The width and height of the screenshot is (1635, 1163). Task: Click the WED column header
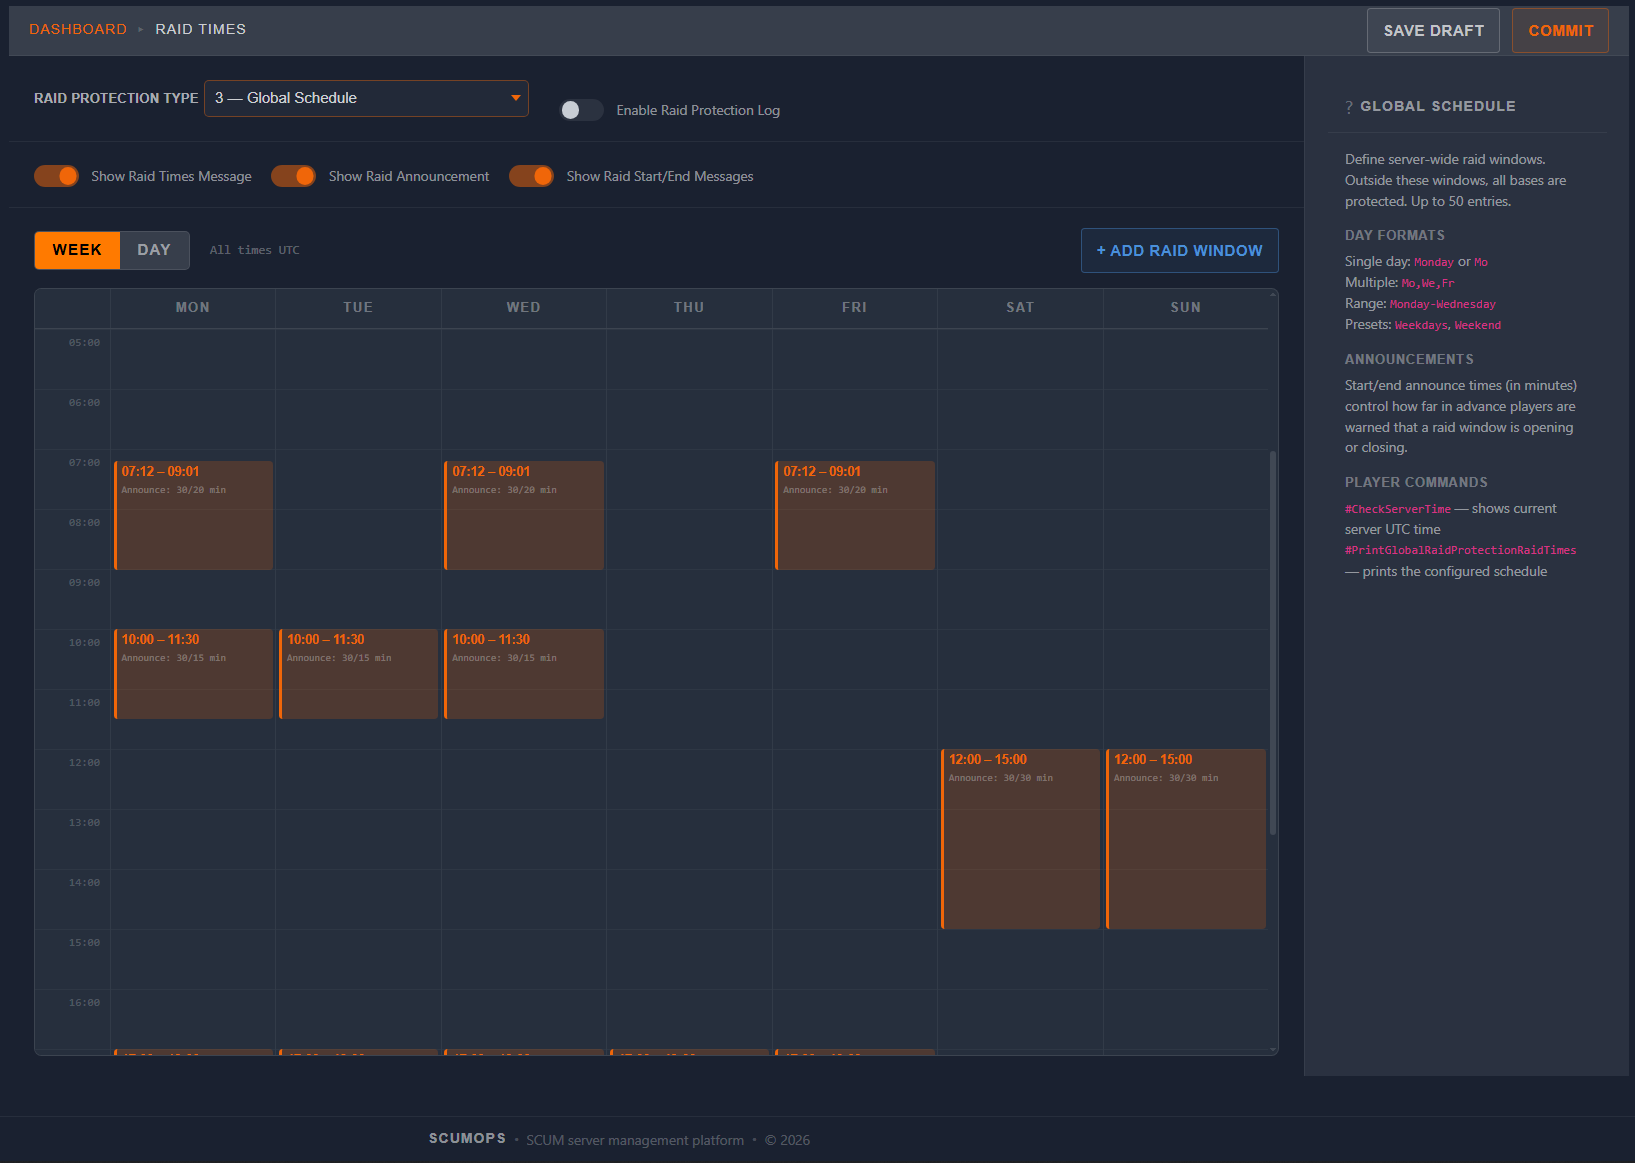pos(524,307)
